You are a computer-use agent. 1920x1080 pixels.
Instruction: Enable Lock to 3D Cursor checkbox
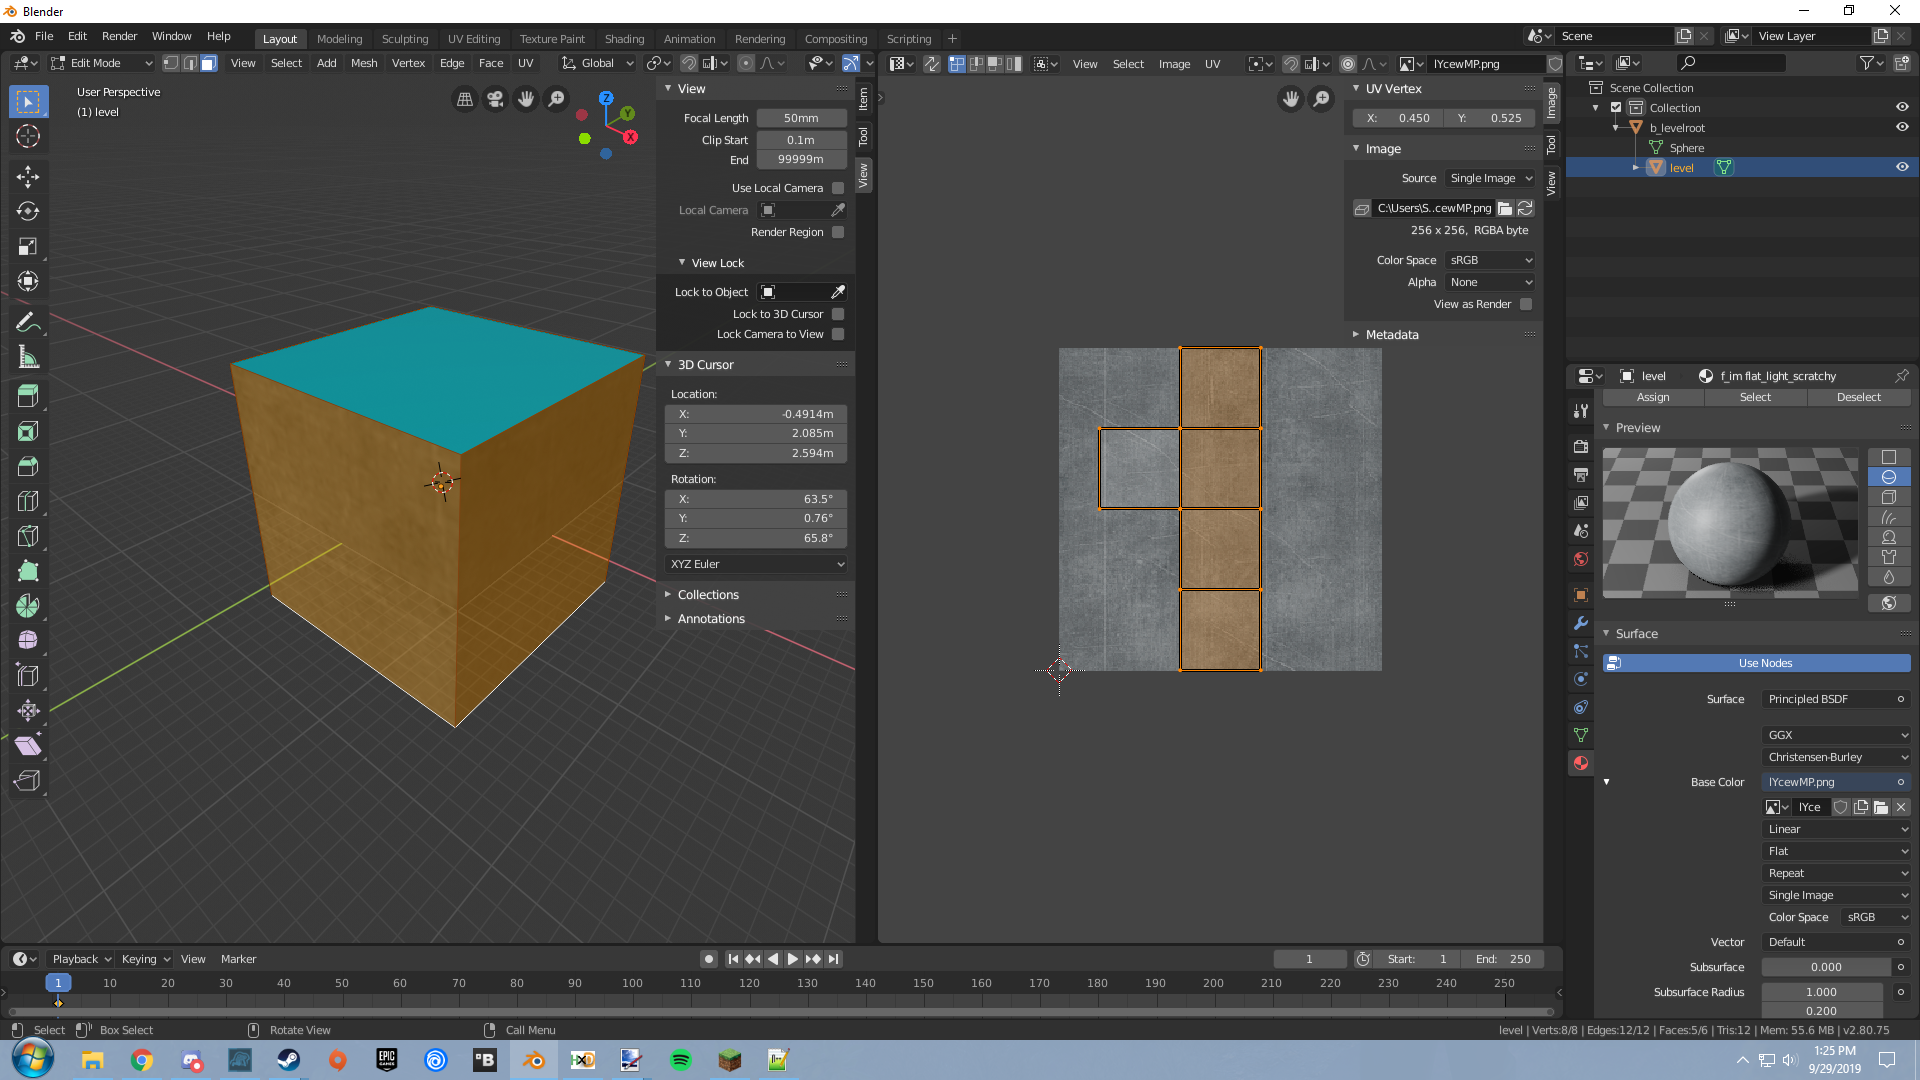(838, 314)
